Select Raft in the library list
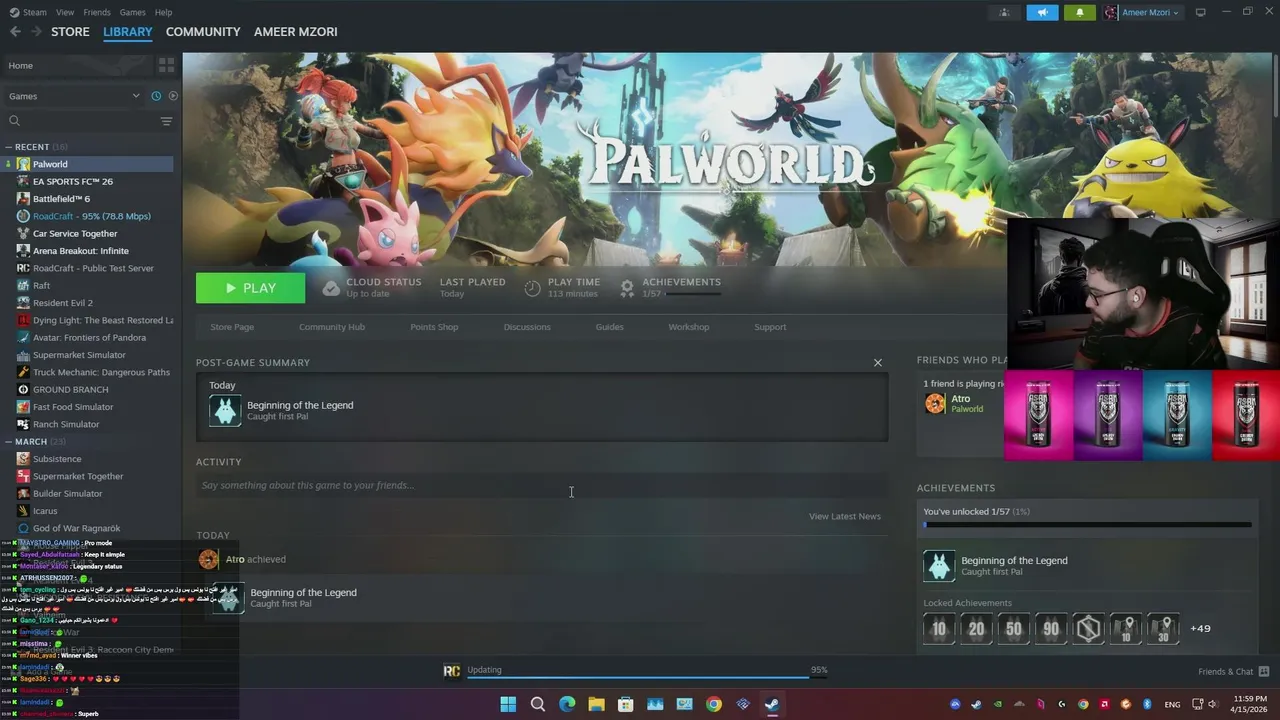1280x720 pixels. coord(41,286)
